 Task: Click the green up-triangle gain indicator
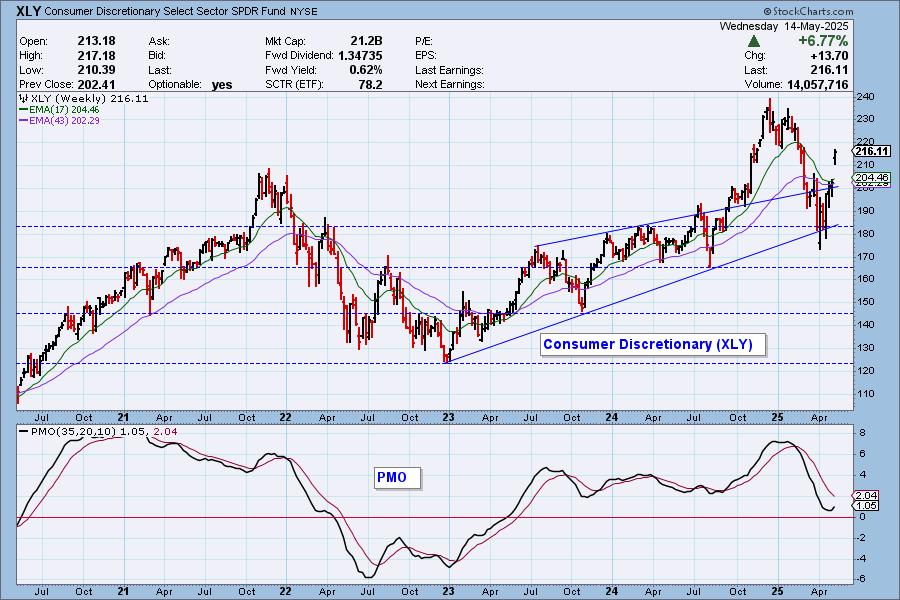[754, 41]
